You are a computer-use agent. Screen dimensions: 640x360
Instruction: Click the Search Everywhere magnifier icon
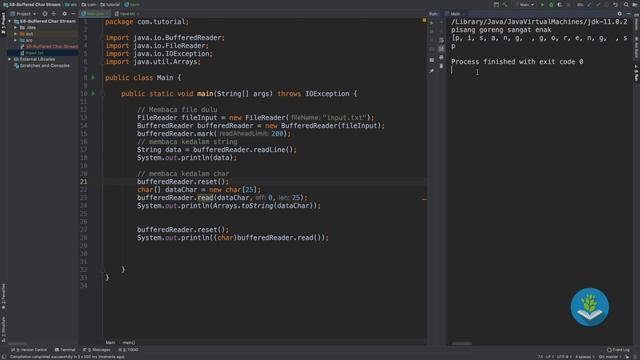click(626, 4)
